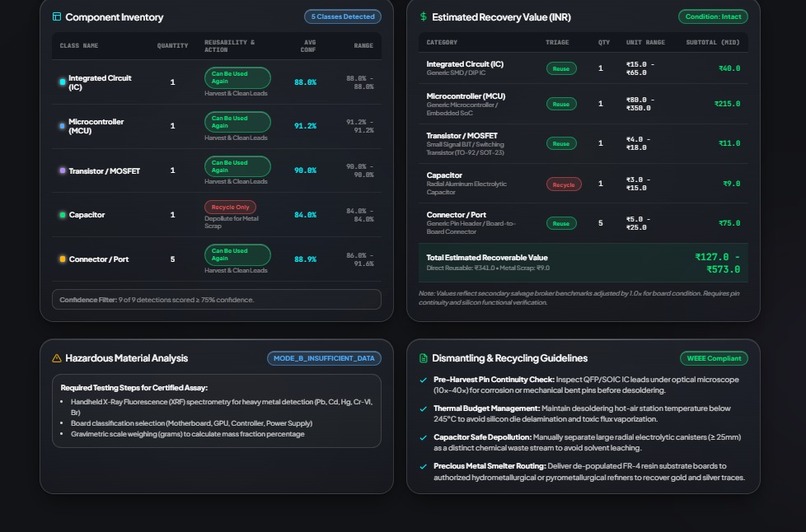Click the Recycle Only pill for Capacitor
The width and height of the screenshot is (806, 532).
tap(230, 207)
